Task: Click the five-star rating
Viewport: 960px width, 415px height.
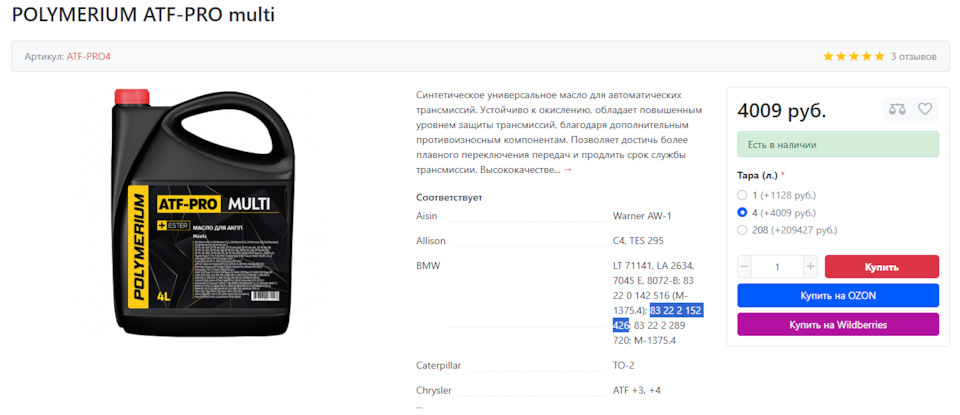Action: click(853, 57)
